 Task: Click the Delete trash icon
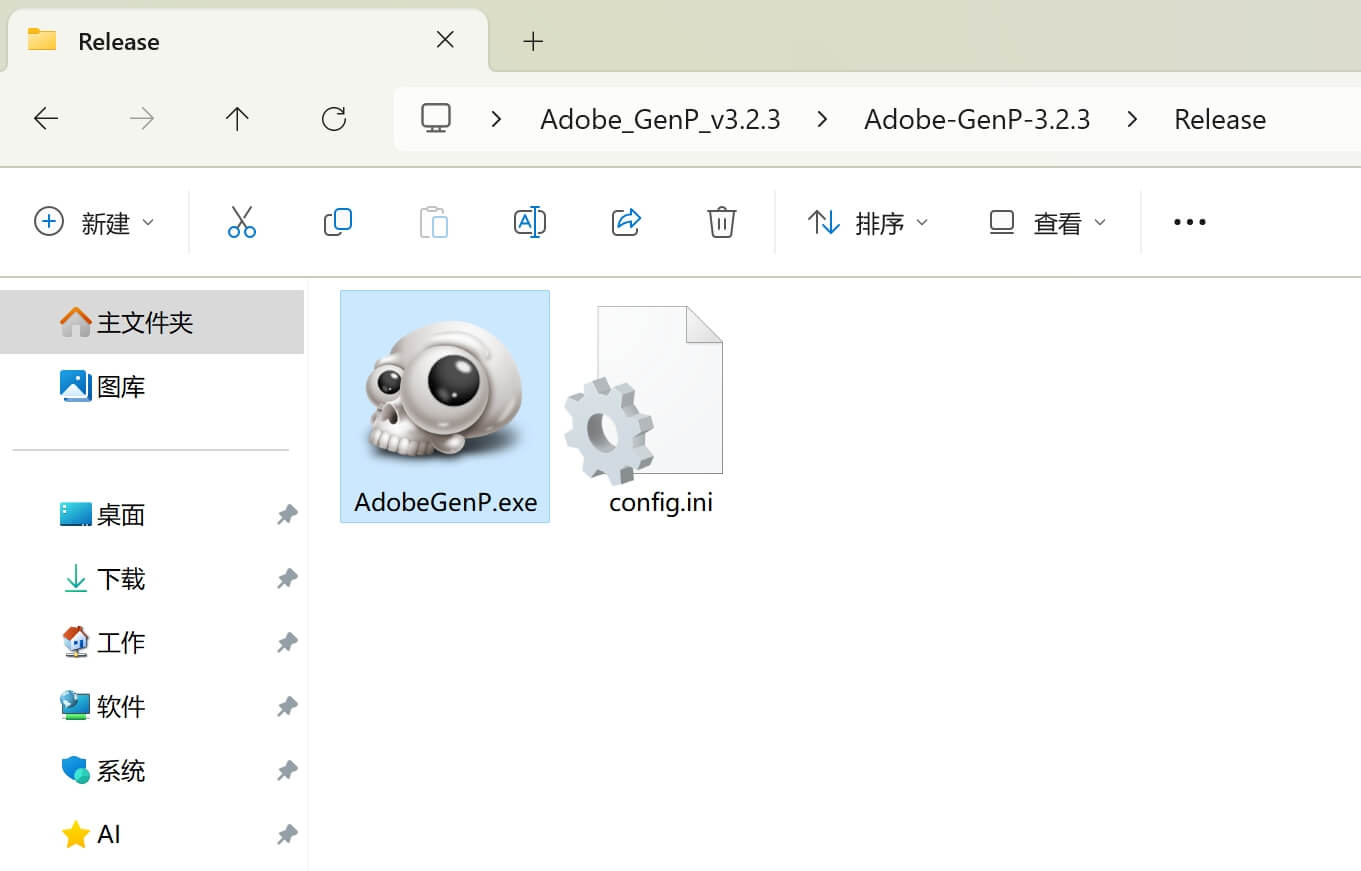coord(721,222)
